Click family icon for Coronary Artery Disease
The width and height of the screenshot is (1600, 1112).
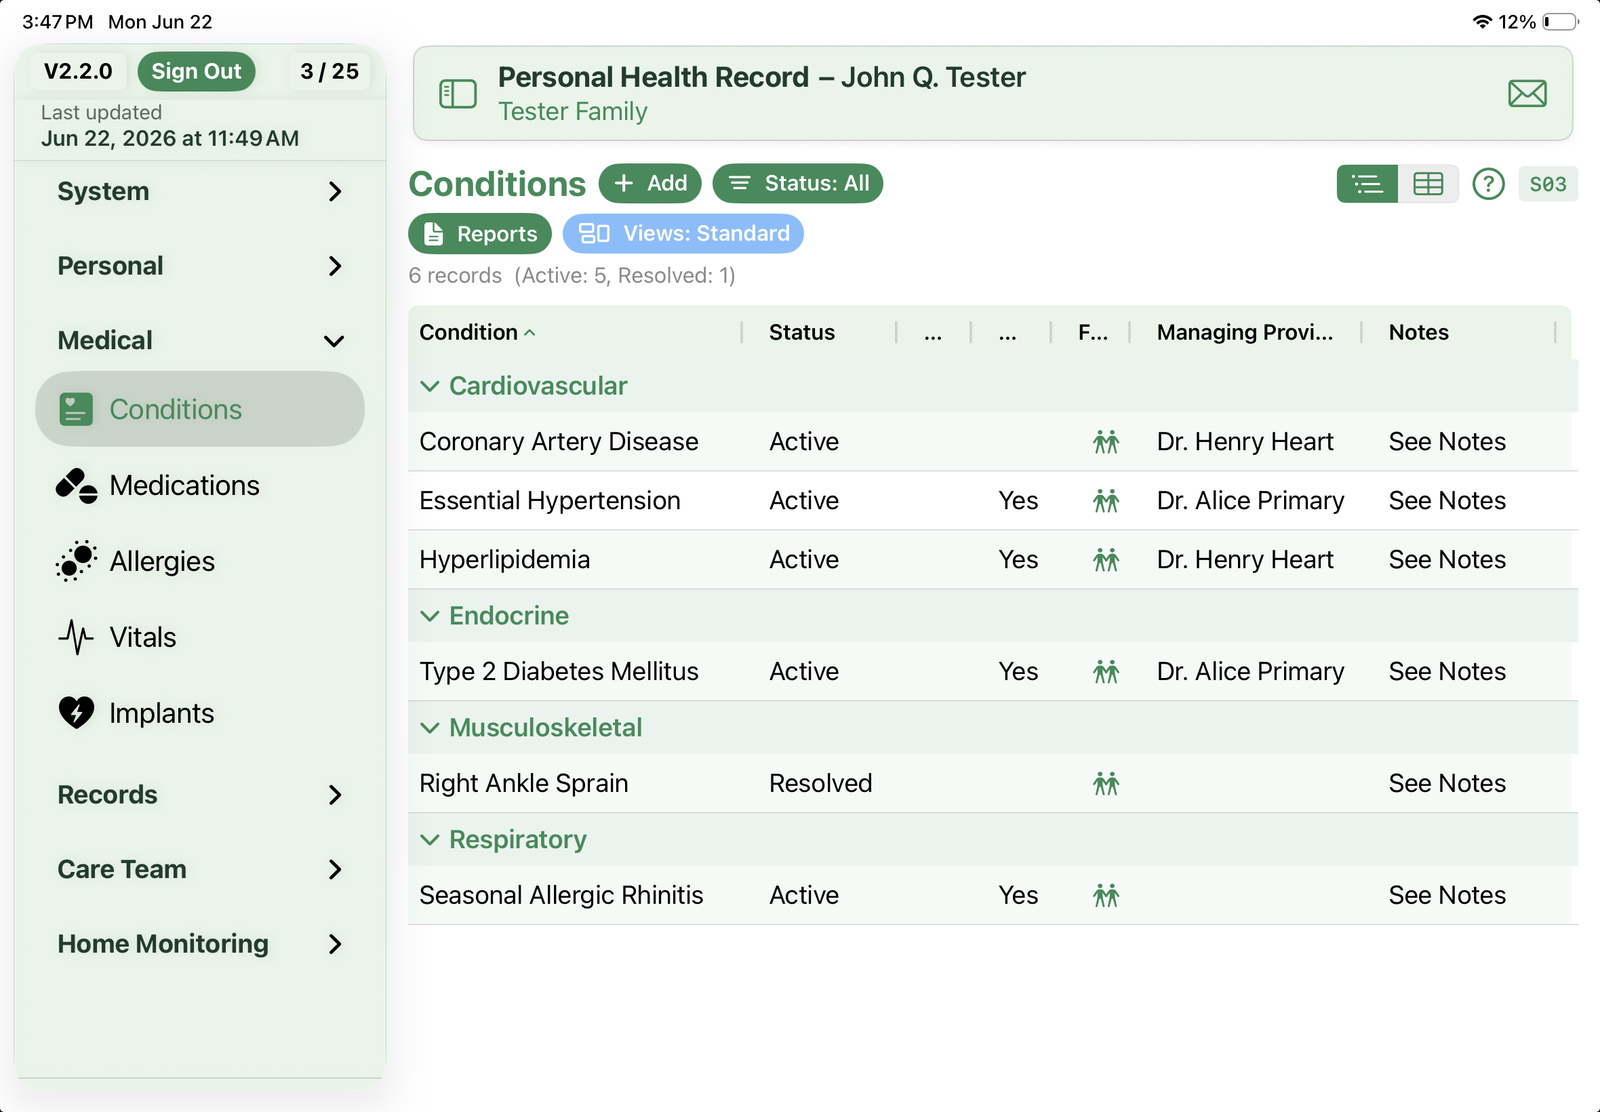coord(1106,442)
